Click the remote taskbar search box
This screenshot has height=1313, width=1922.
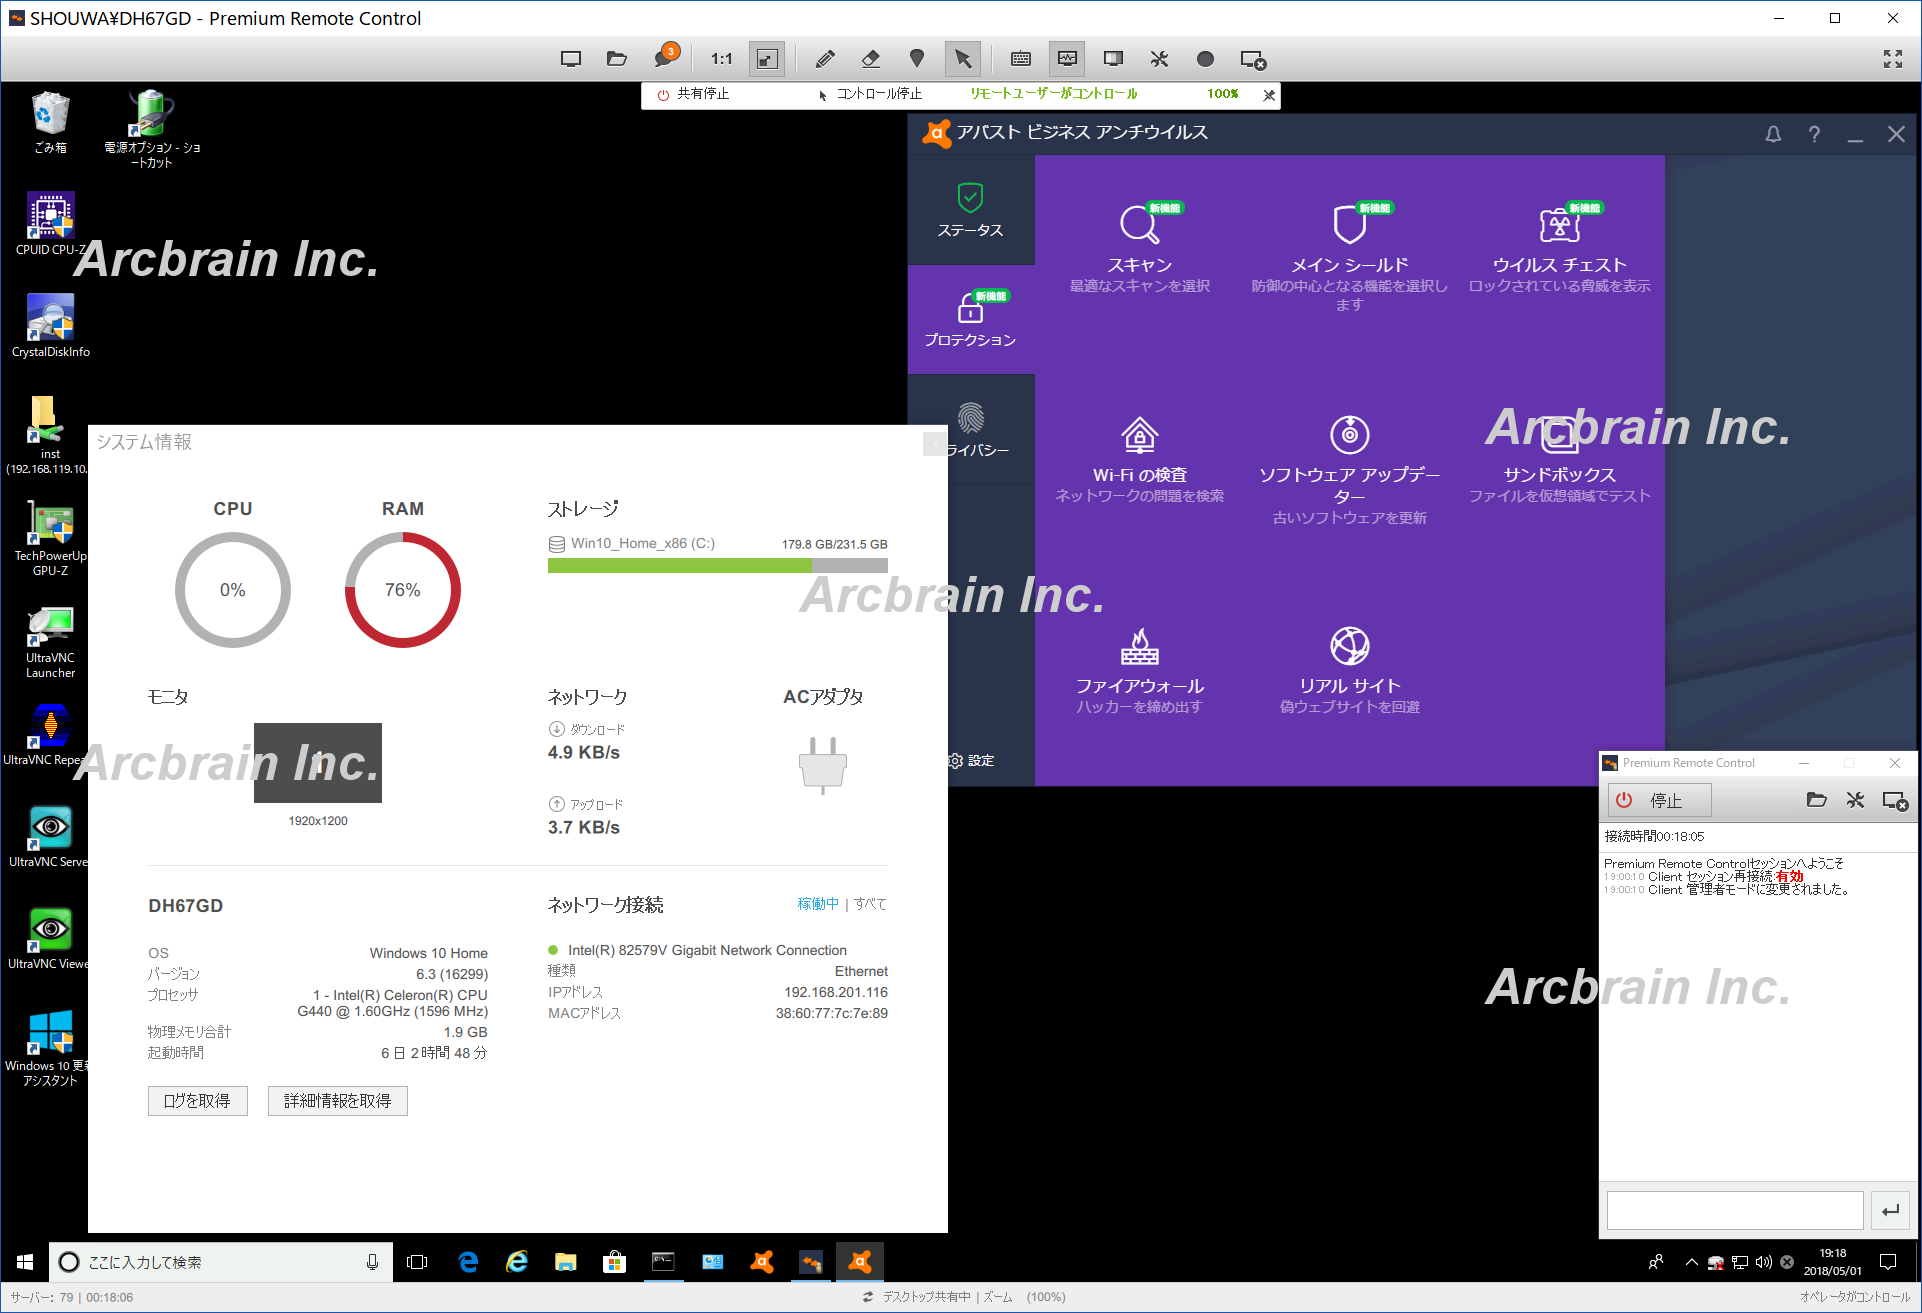[x=220, y=1262]
